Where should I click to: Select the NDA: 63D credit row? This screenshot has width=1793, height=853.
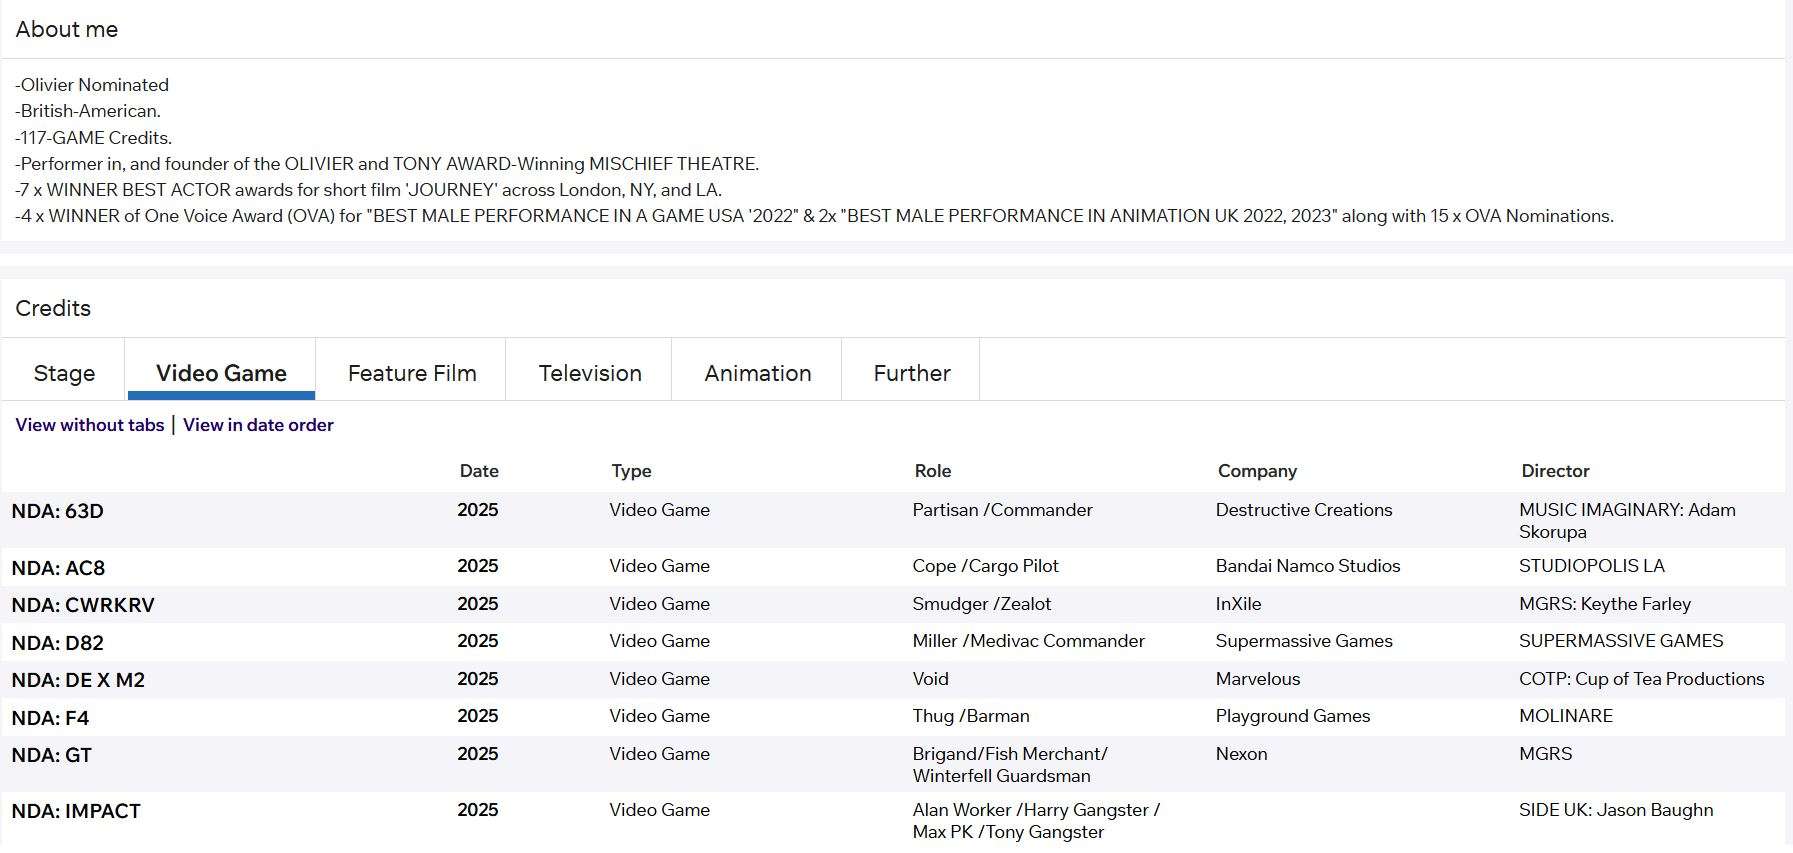click(x=894, y=520)
